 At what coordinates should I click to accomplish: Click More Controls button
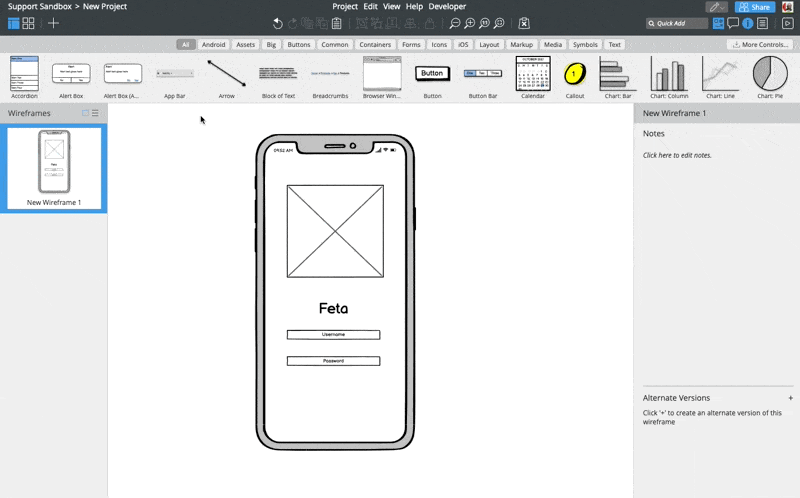point(760,44)
